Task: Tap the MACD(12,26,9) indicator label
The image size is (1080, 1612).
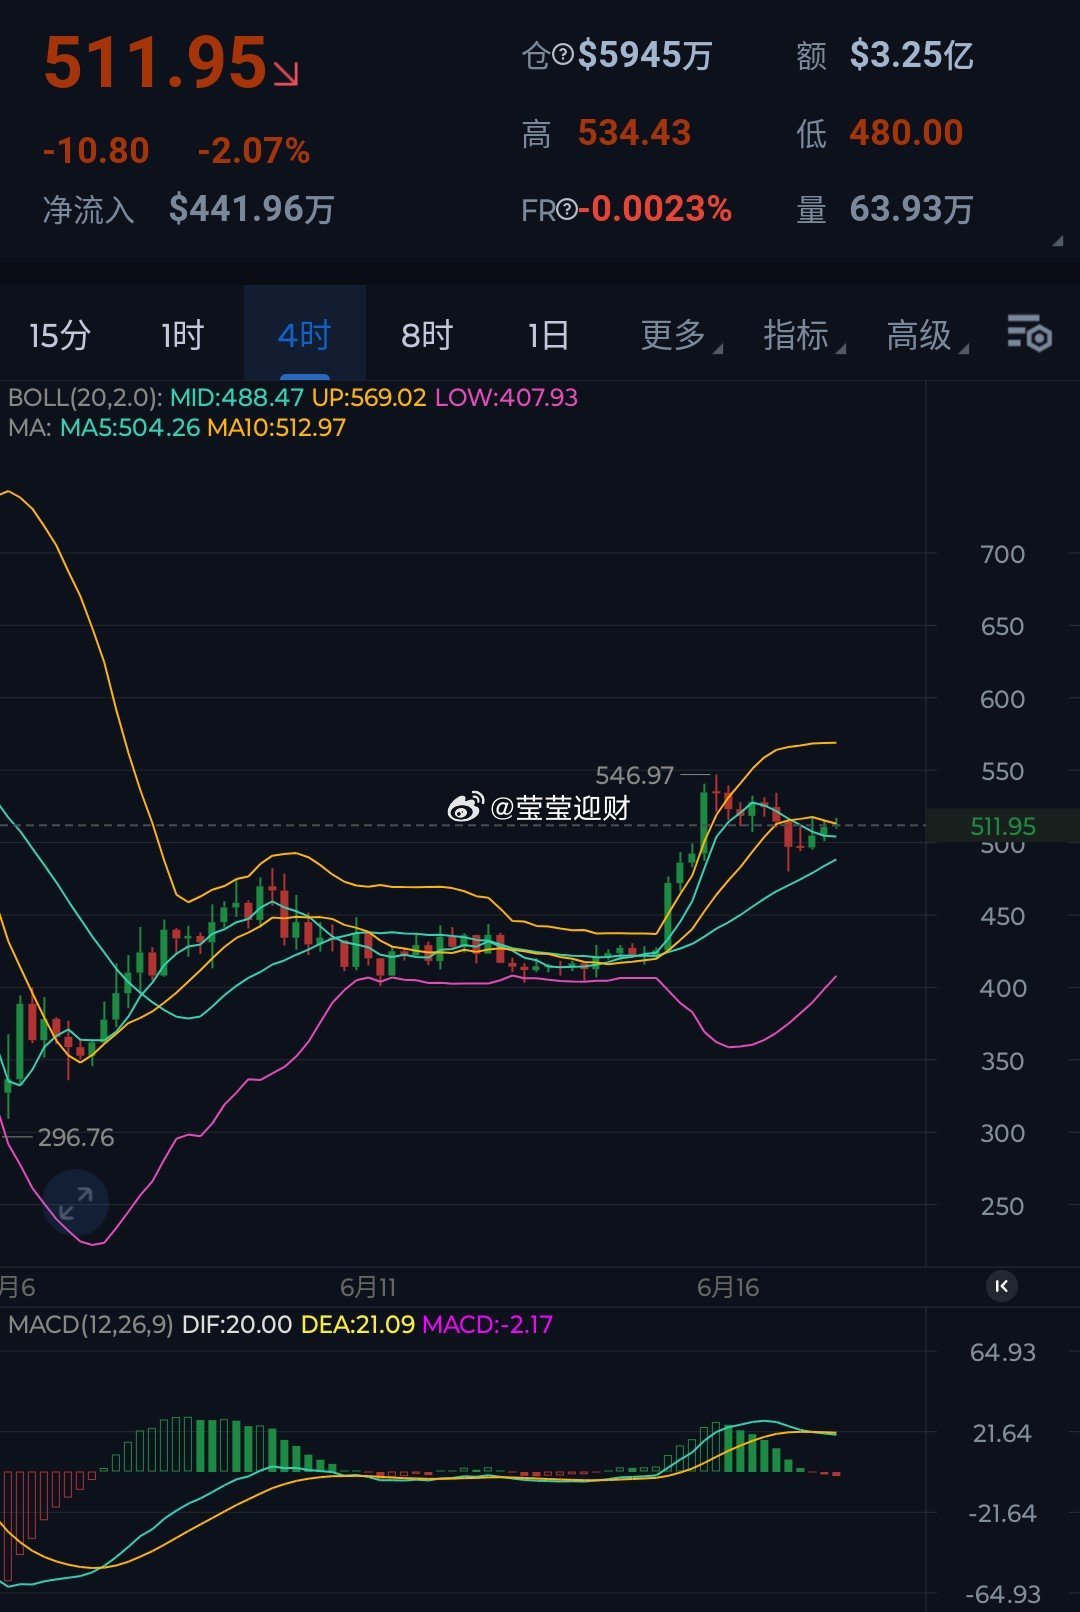Action: pos(90,1325)
